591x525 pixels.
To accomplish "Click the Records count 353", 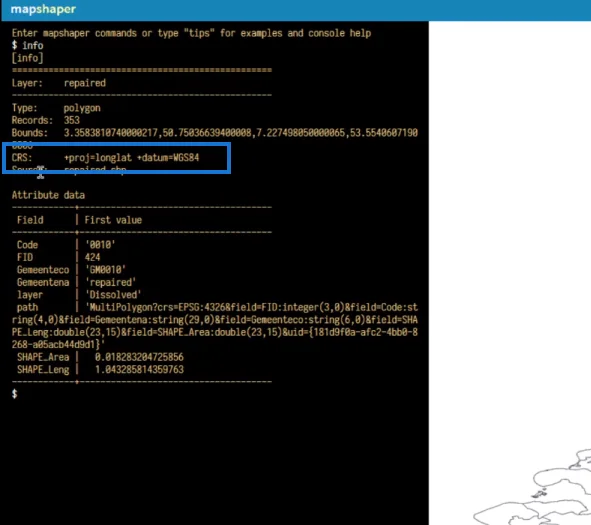I will coord(72,120).
